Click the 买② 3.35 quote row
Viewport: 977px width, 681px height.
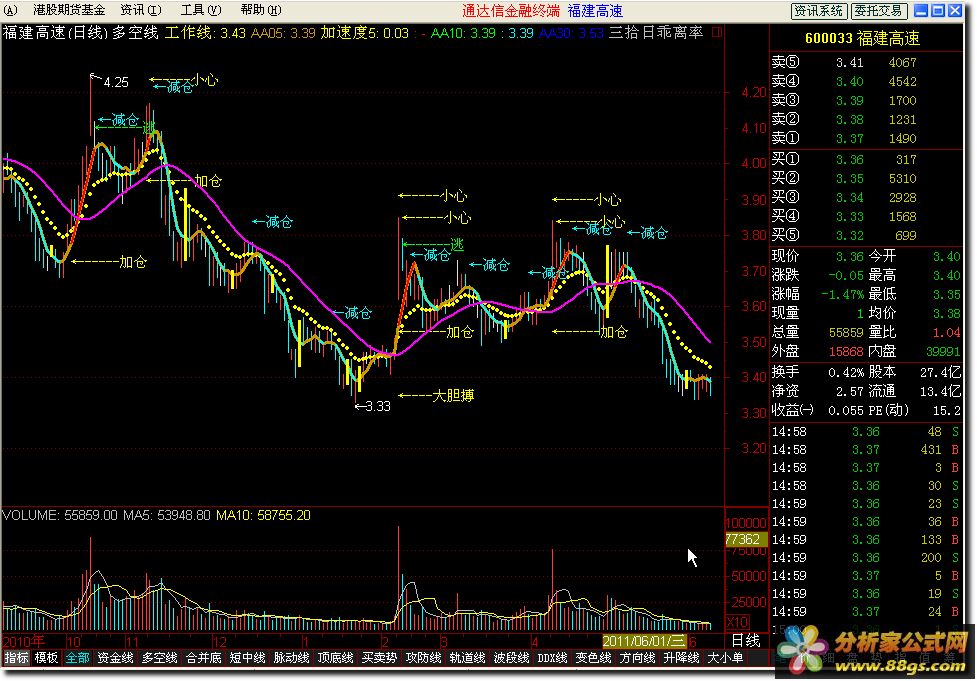pos(867,179)
